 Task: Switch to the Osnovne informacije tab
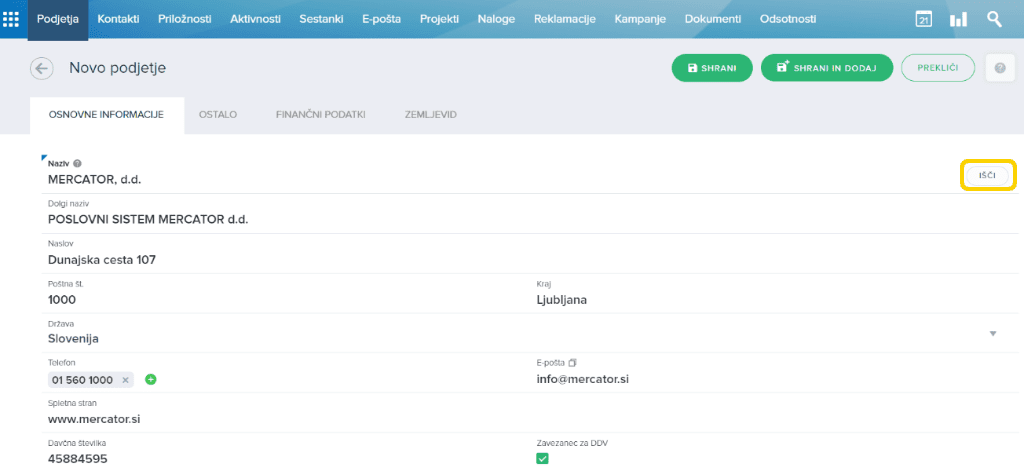[x=106, y=115]
